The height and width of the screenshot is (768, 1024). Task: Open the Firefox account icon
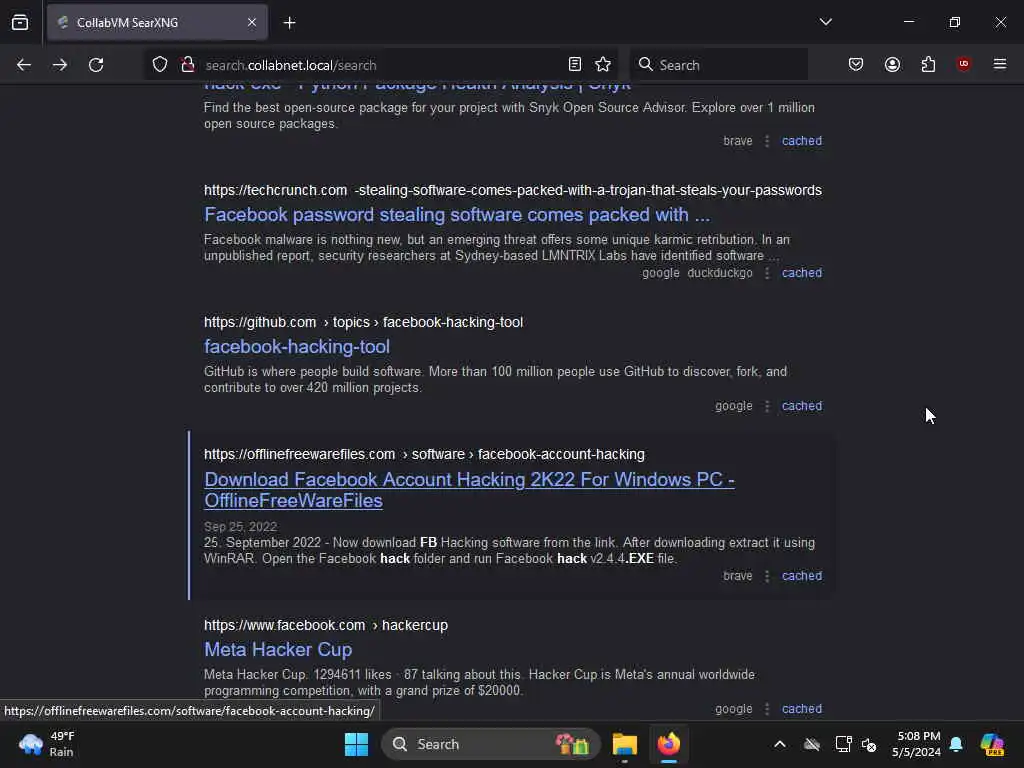pos(892,64)
